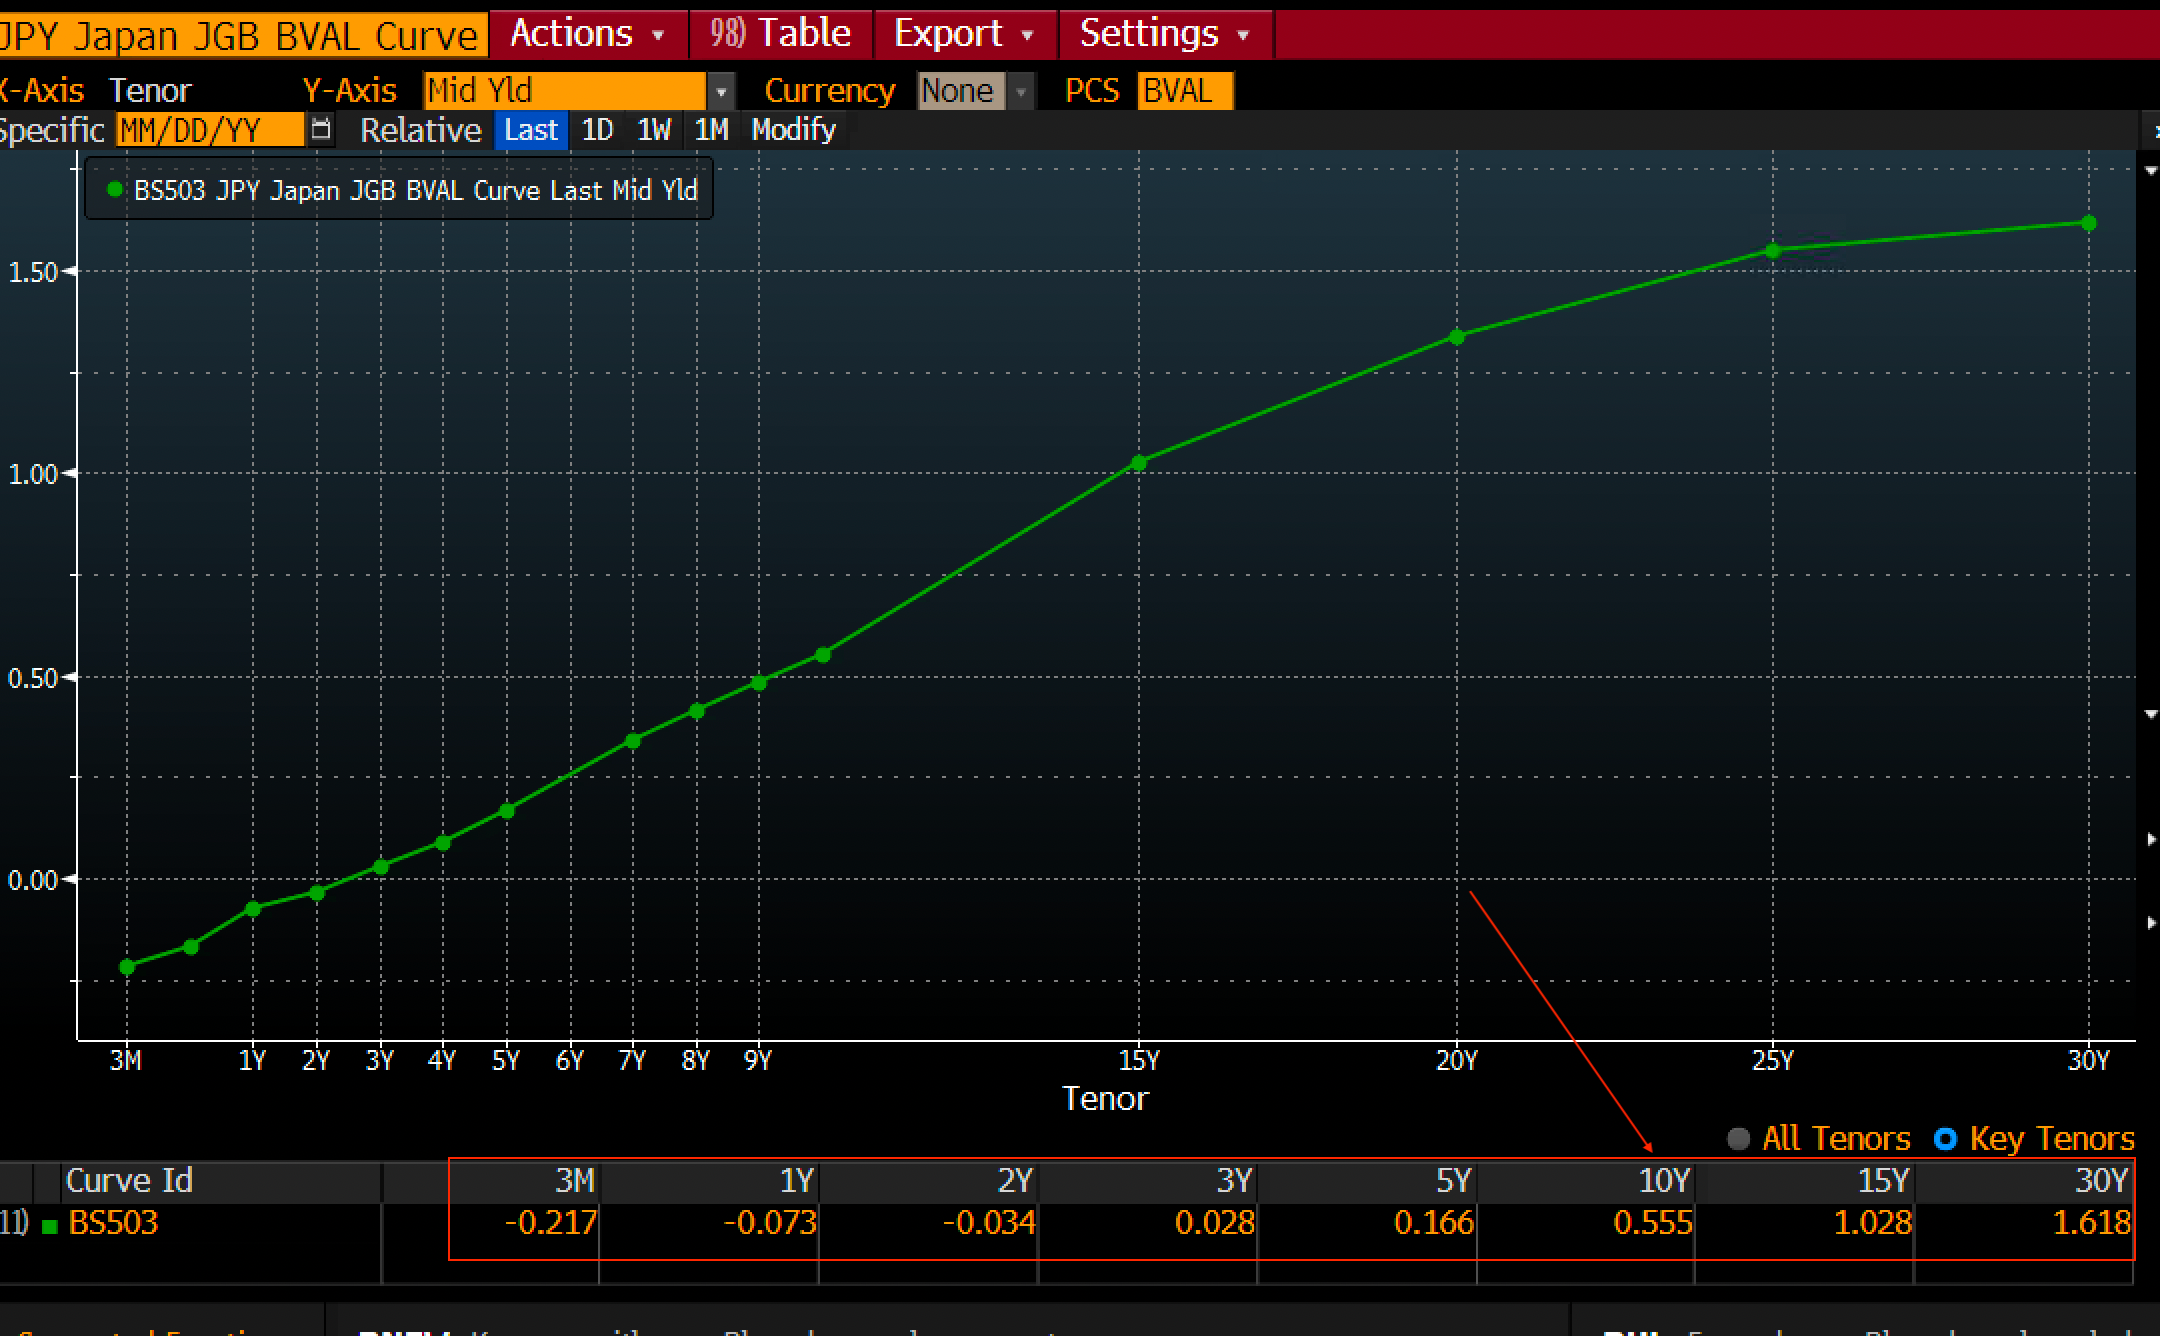Select the All Tenors radio button
This screenshot has height=1336, width=2160.
pos(1739,1139)
